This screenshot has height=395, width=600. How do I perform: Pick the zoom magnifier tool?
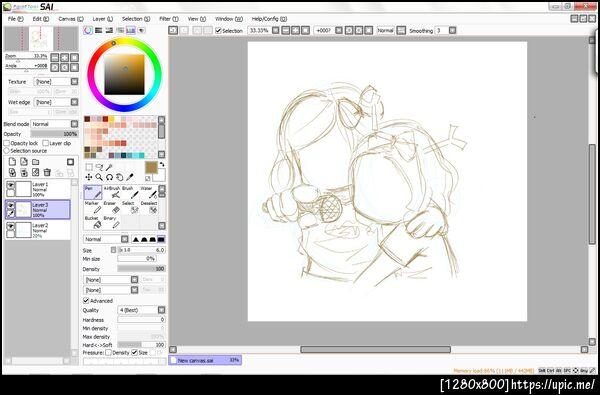pyautogui.click(x=99, y=177)
